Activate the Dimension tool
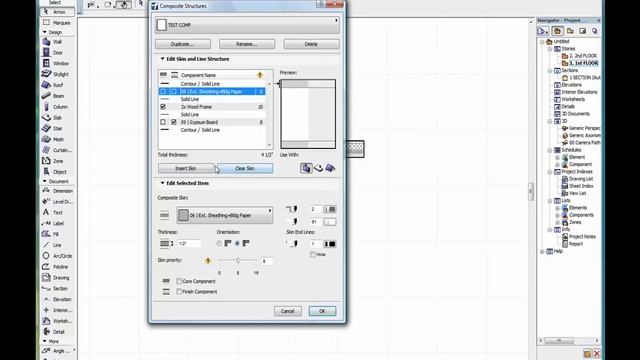640x360 pixels. [x=57, y=191]
